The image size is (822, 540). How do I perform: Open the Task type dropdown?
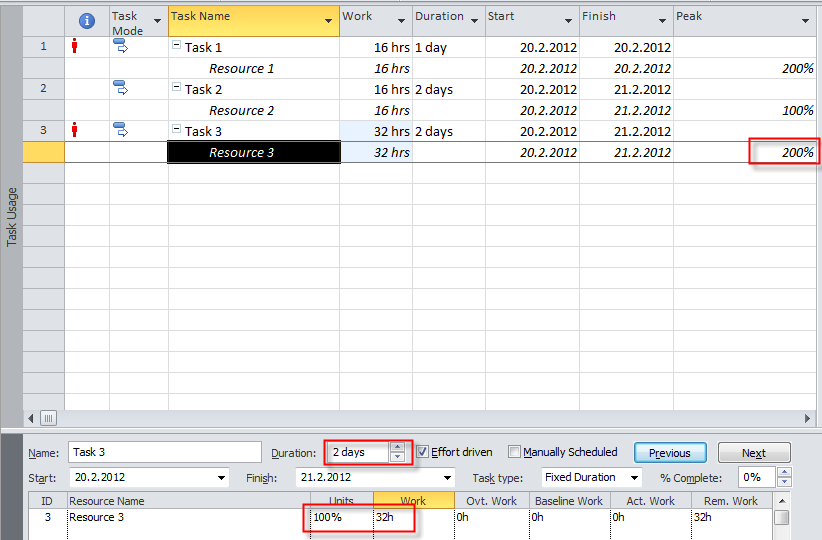tap(635, 478)
